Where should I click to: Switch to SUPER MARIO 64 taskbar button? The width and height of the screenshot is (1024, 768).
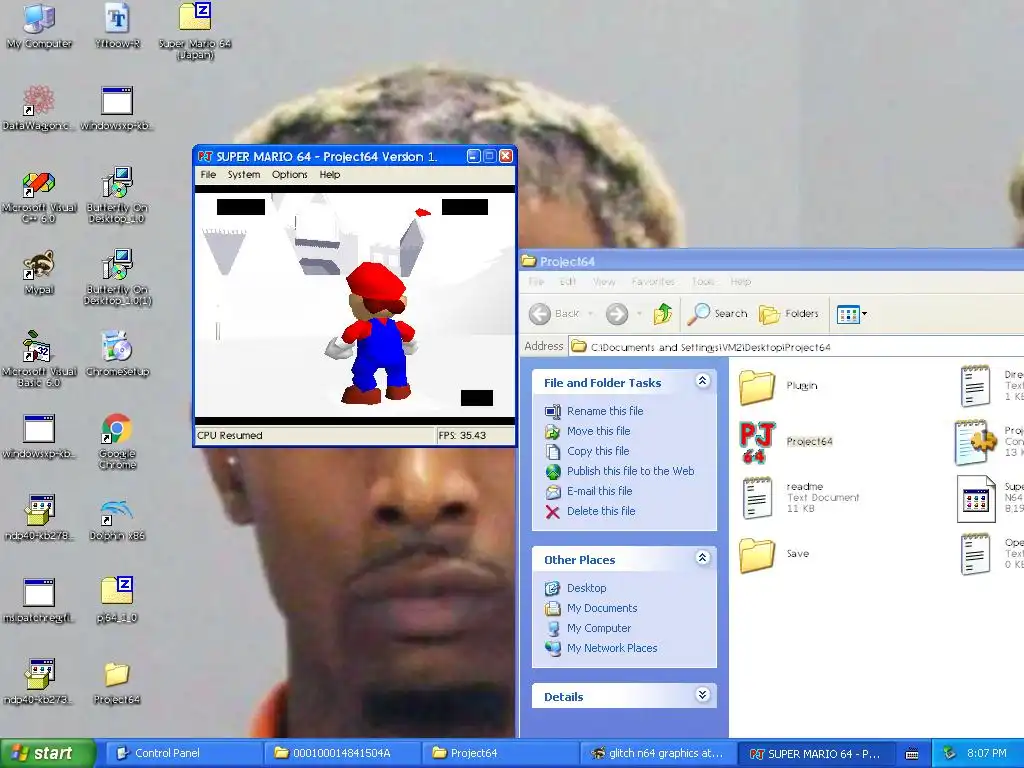tap(817, 754)
